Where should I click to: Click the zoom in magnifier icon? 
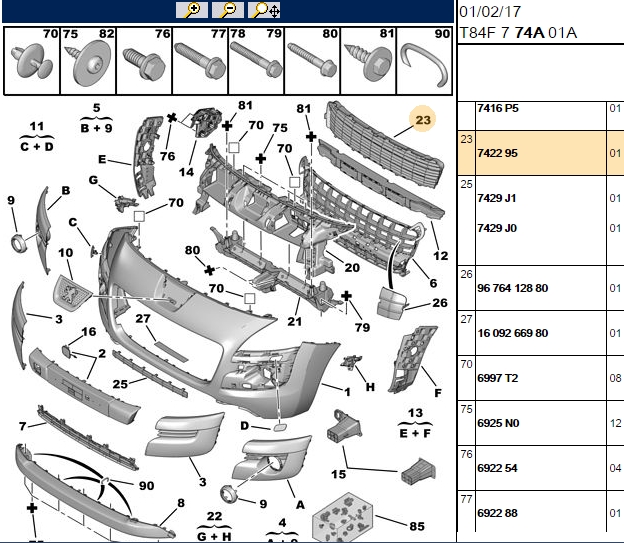[192, 10]
